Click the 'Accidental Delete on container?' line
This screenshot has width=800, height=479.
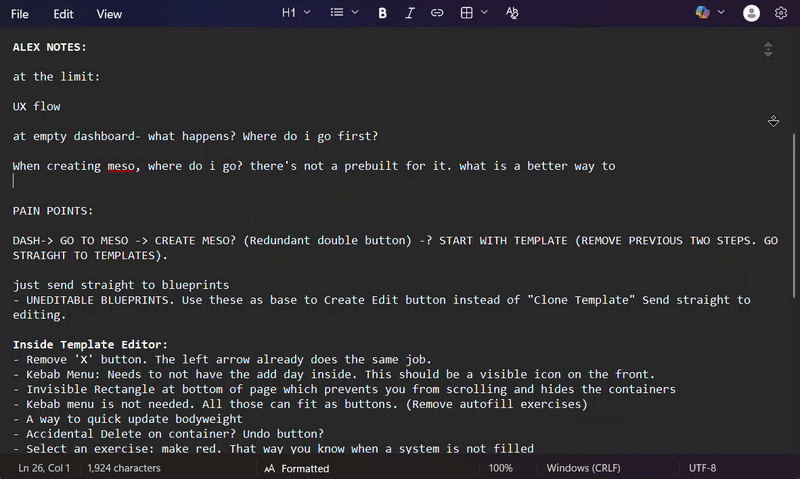point(168,434)
